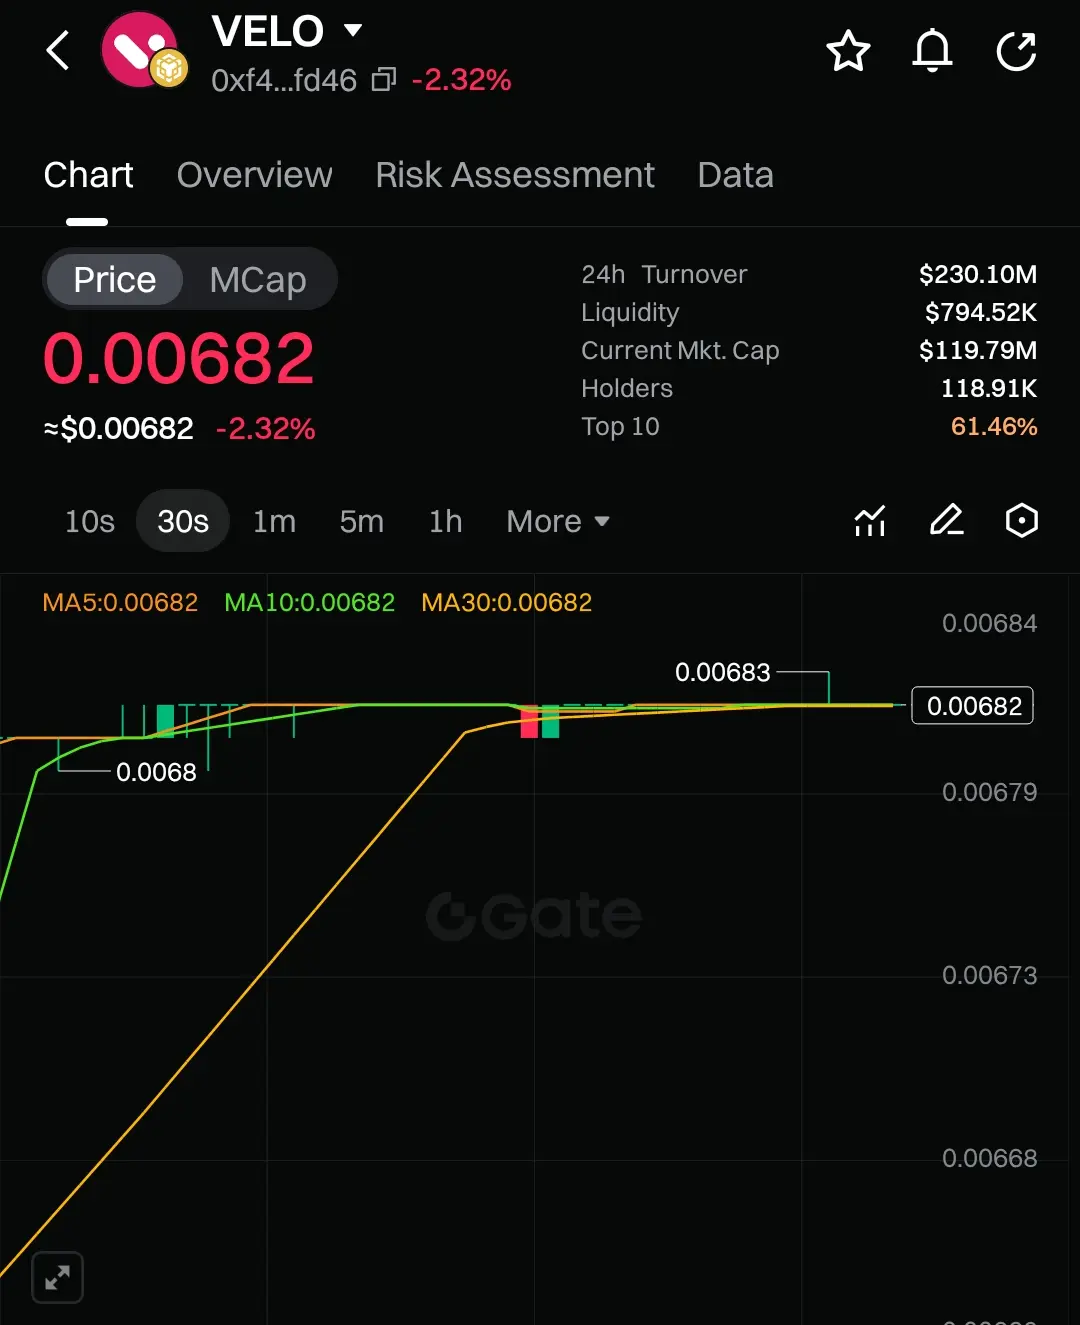Screen dimensions: 1080x1325
Task: Switch display to MCap
Action: (258, 279)
